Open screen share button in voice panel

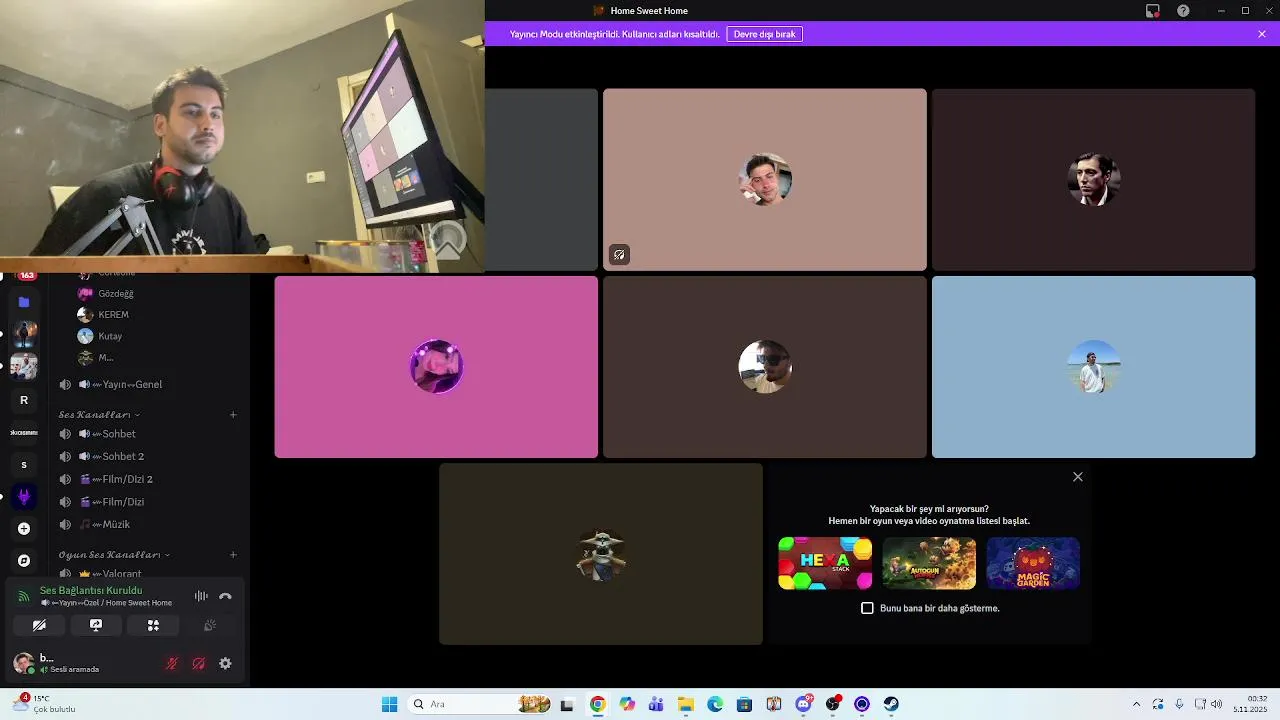[x=96, y=625]
